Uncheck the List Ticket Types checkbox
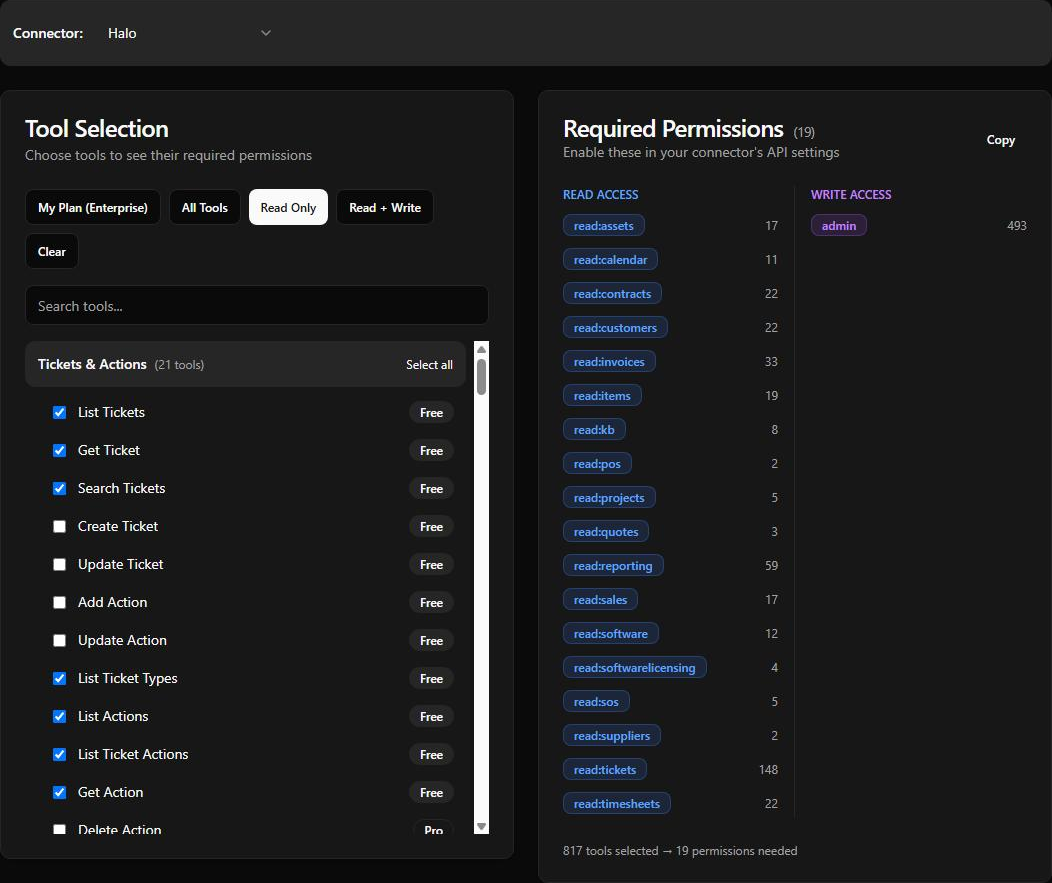Image resolution: width=1052 pixels, height=883 pixels. (x=60, y=678)
